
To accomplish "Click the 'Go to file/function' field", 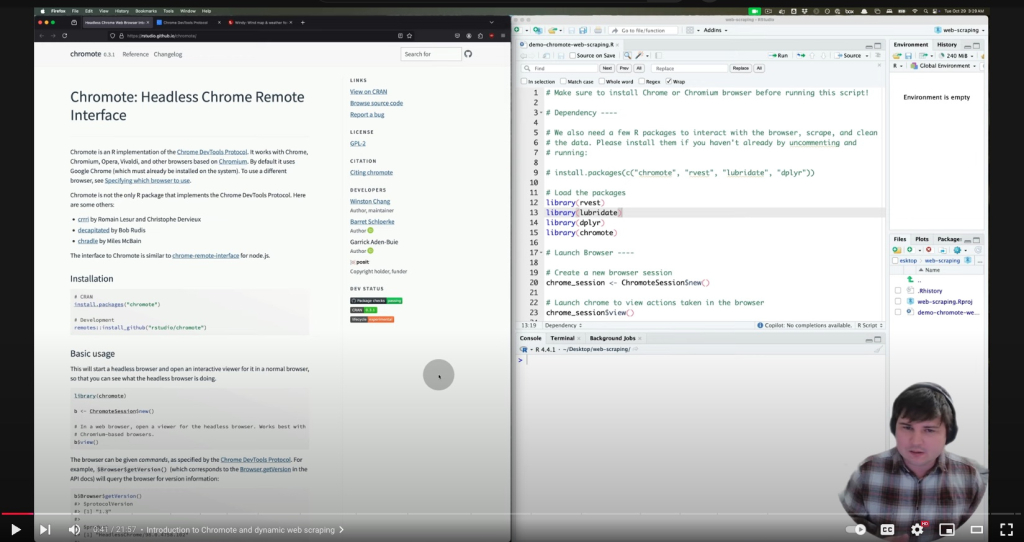I will [x=643, y=30].
